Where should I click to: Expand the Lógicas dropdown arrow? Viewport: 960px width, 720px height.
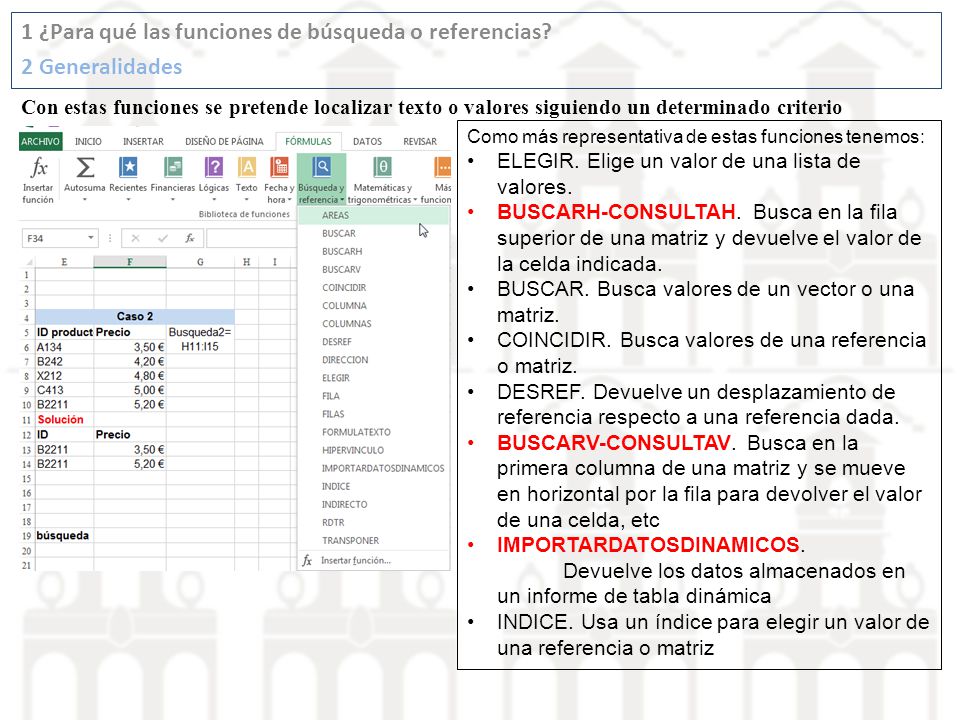[214, 200]
